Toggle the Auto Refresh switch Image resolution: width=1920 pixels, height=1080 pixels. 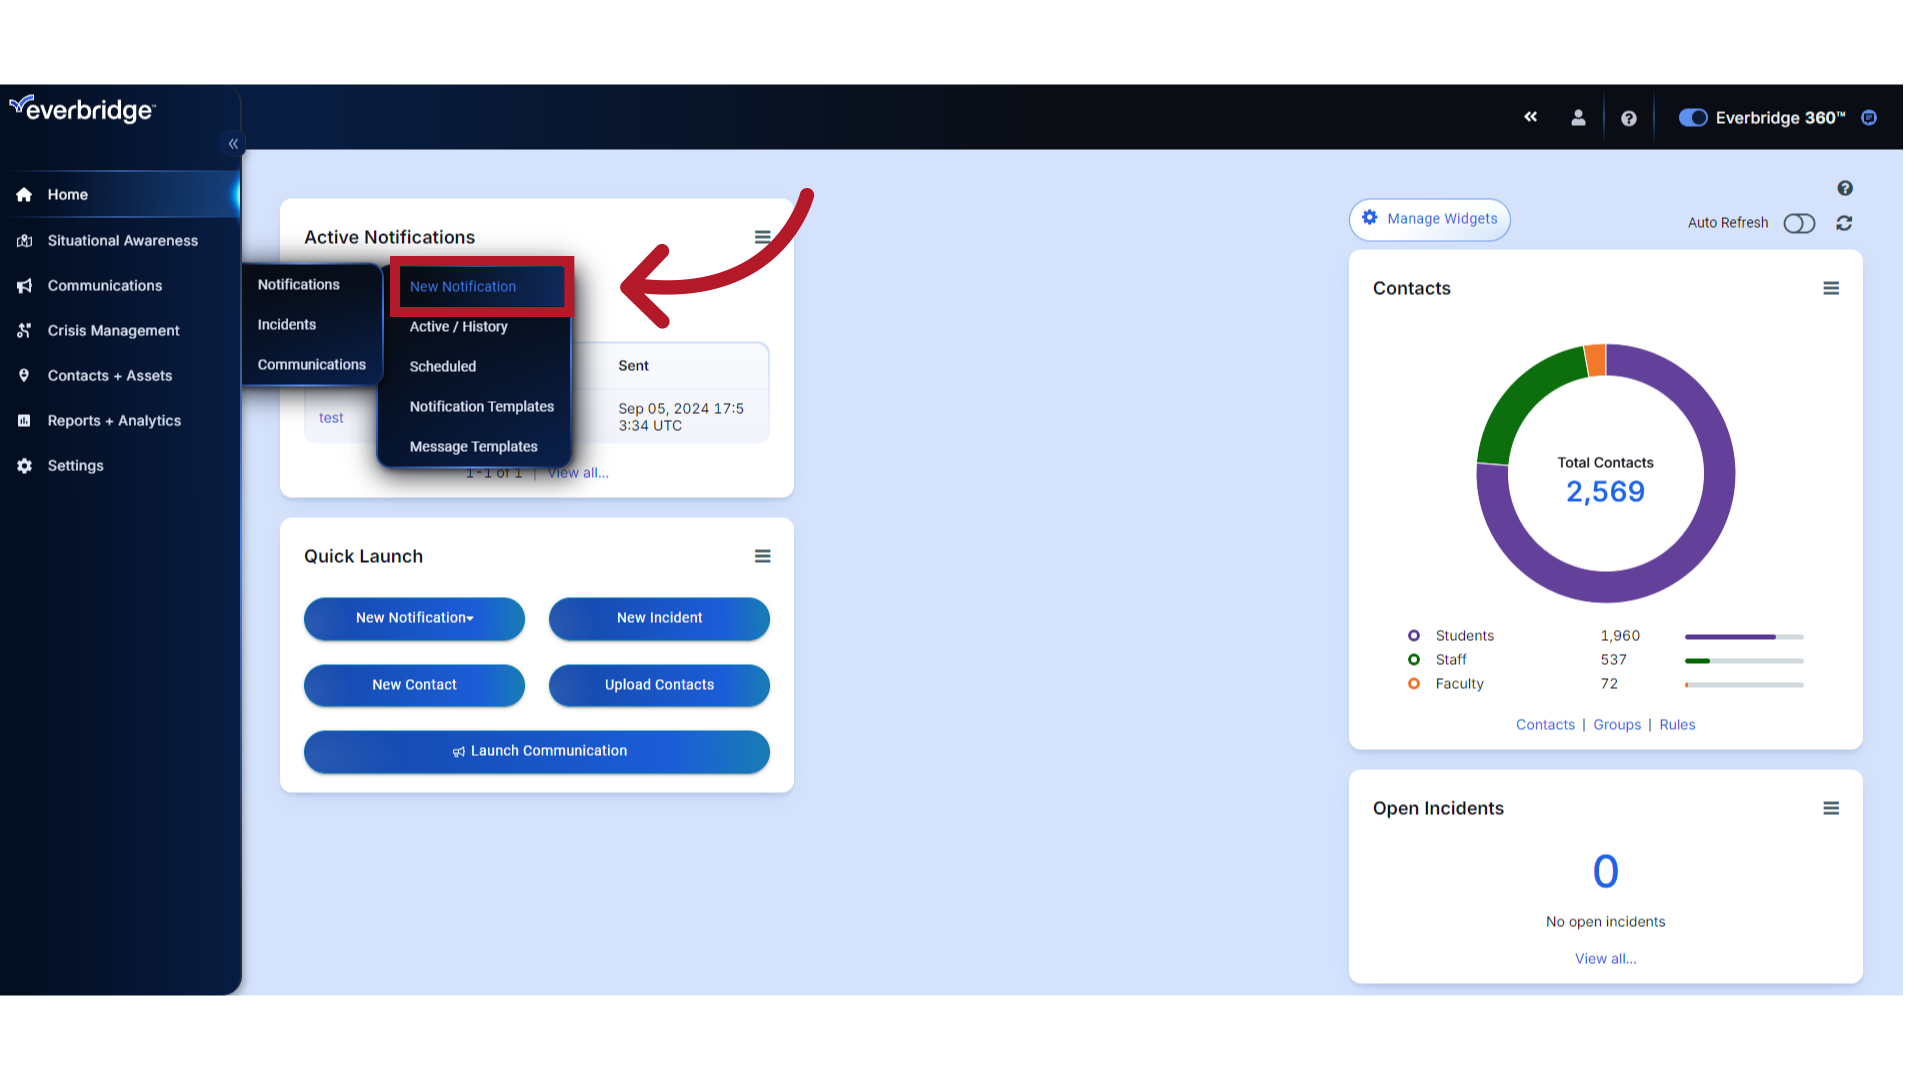[x=1799, y=222]
